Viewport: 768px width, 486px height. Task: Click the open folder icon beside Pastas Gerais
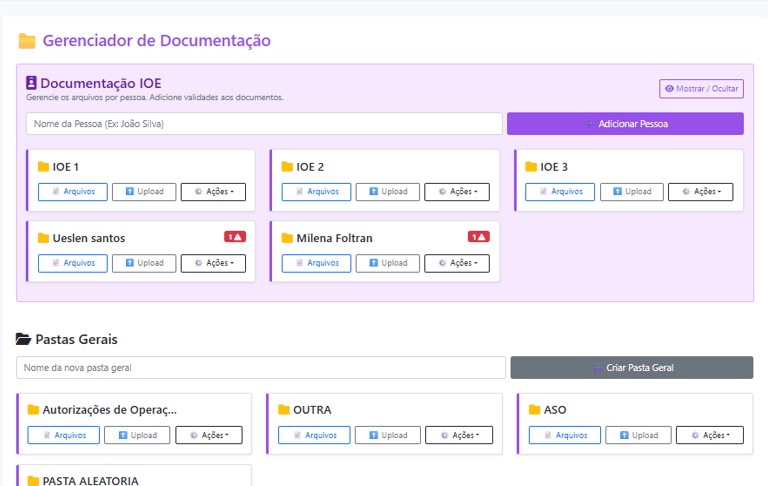23,339
